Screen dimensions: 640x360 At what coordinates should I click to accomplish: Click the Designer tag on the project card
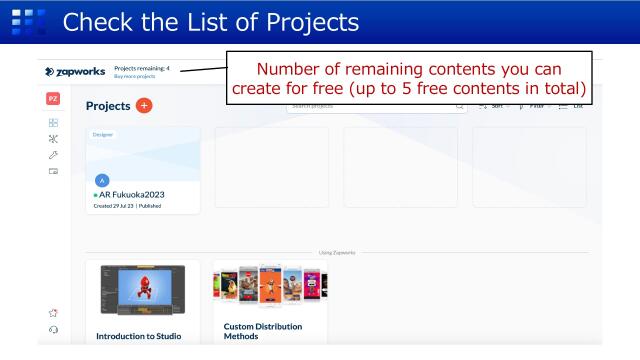102,135
